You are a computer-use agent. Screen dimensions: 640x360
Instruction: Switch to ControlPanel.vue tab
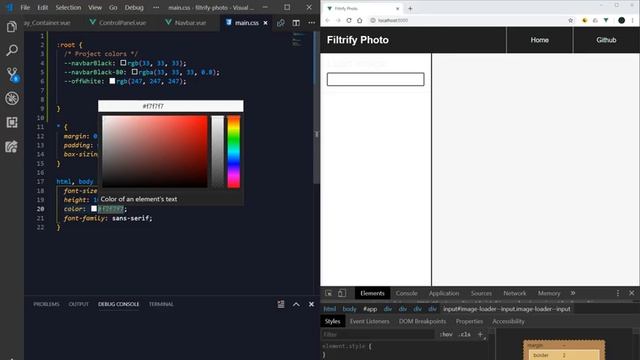[118, 23]
